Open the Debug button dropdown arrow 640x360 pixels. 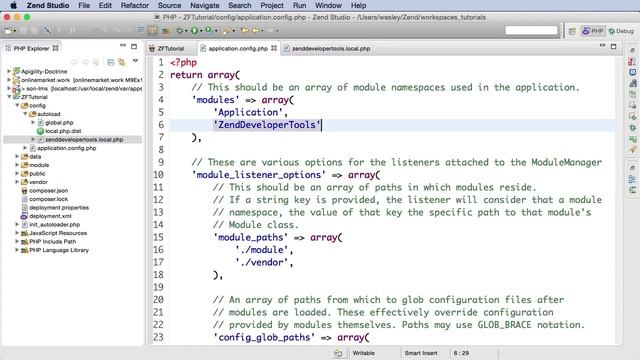(186, 31)
